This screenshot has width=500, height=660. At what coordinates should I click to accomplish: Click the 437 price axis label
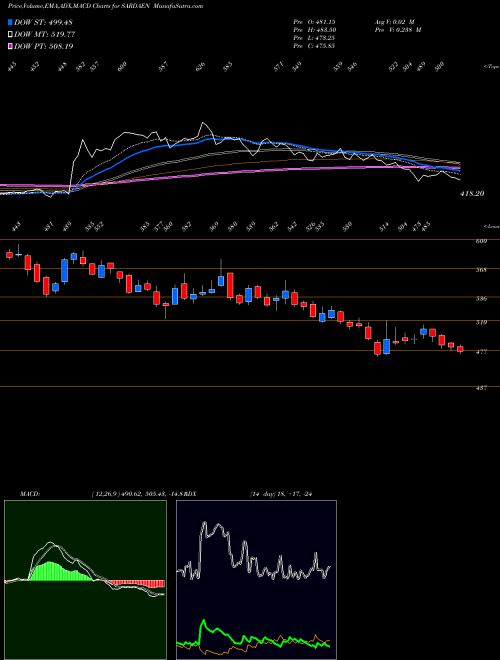(482, 388)
